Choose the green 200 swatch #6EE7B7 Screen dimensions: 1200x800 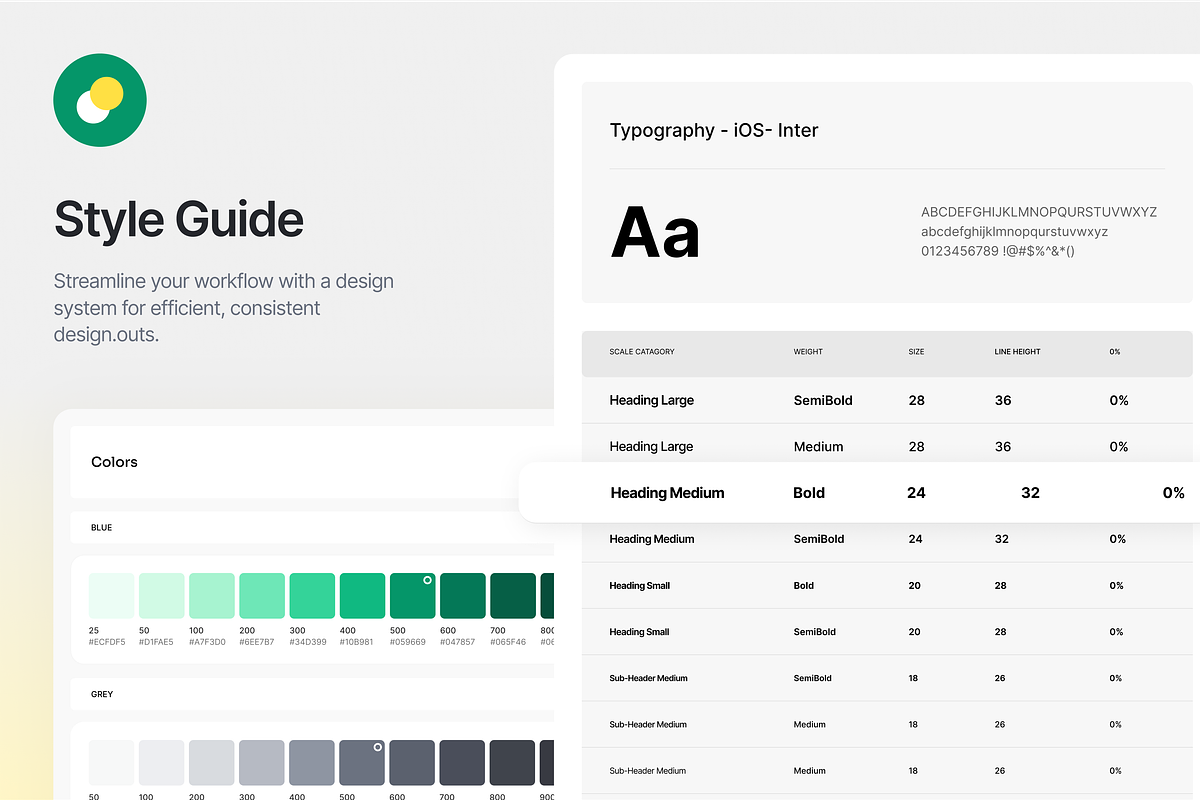[x=262, y=596]
